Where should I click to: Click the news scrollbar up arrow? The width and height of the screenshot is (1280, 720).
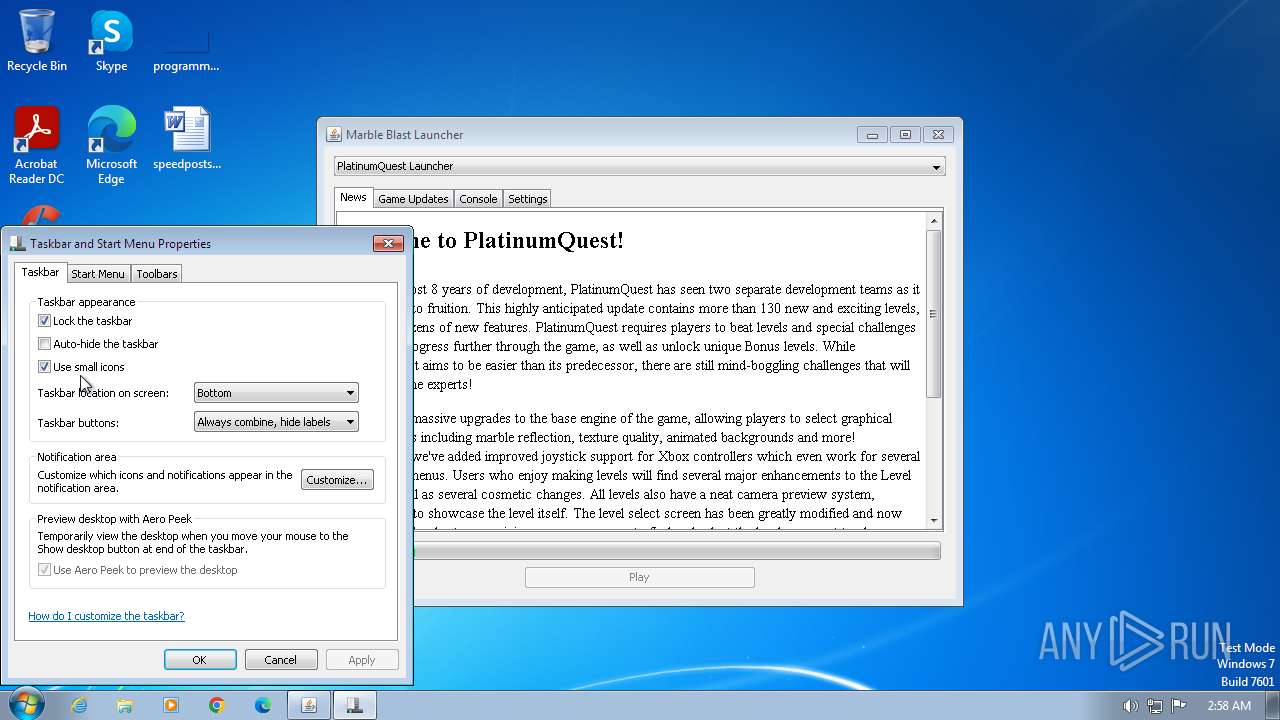[x=934, y=221]
